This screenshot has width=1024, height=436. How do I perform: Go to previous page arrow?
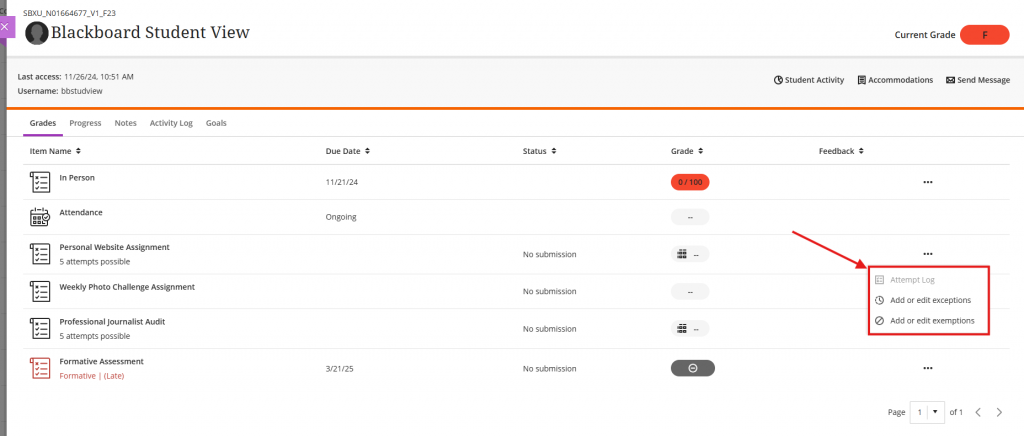[978, 412]
